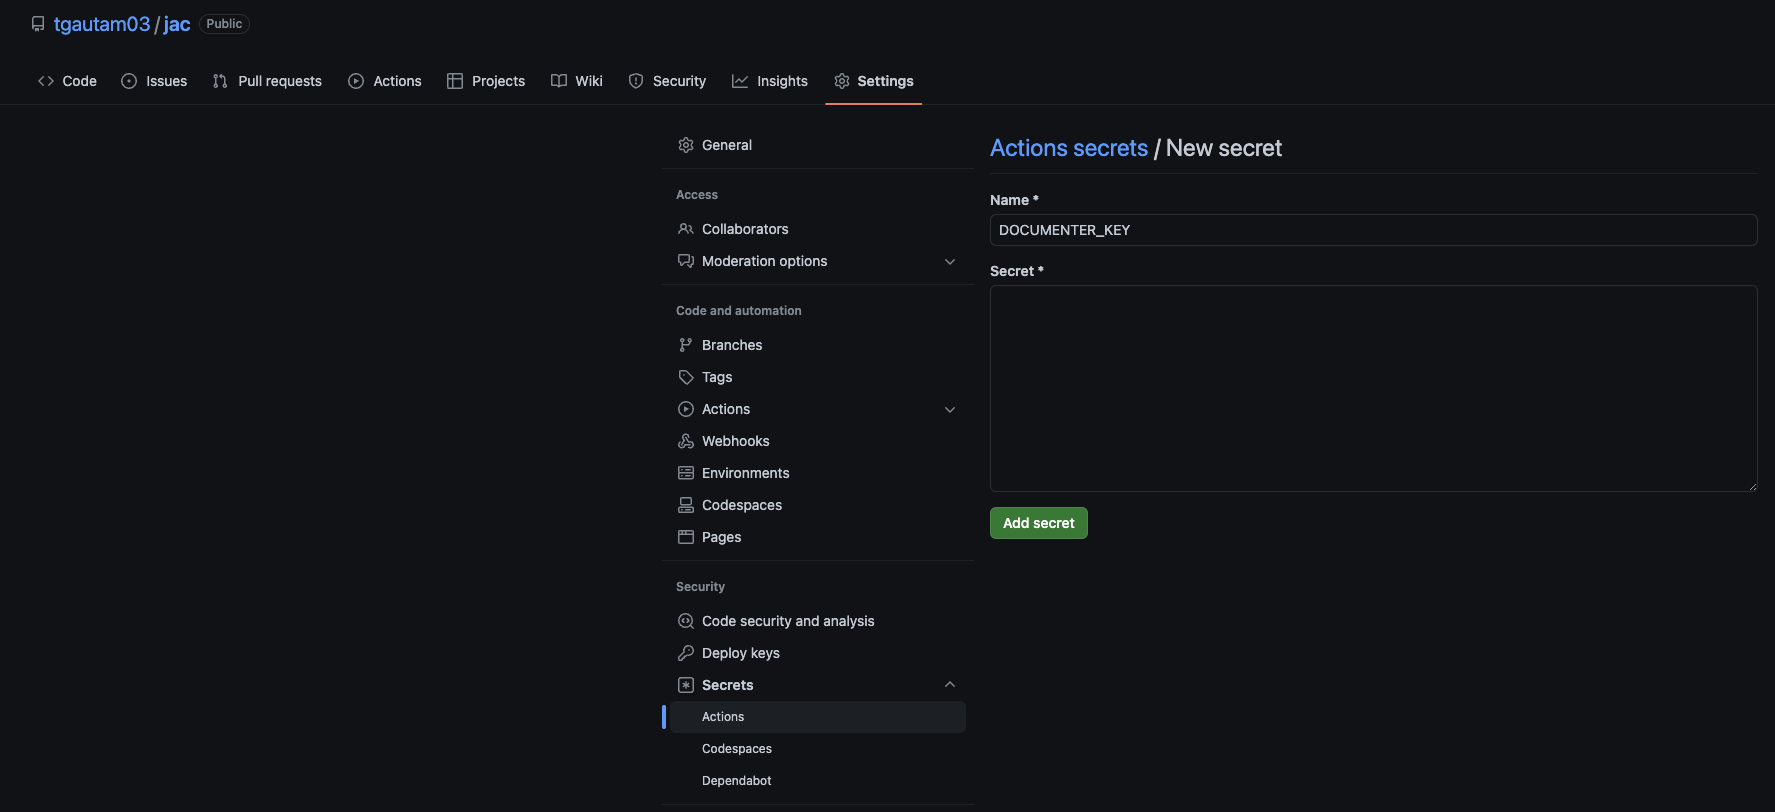
Task: Click the Name field containing DOCUMENTER_KEY
Action: tap(1373, 230)
